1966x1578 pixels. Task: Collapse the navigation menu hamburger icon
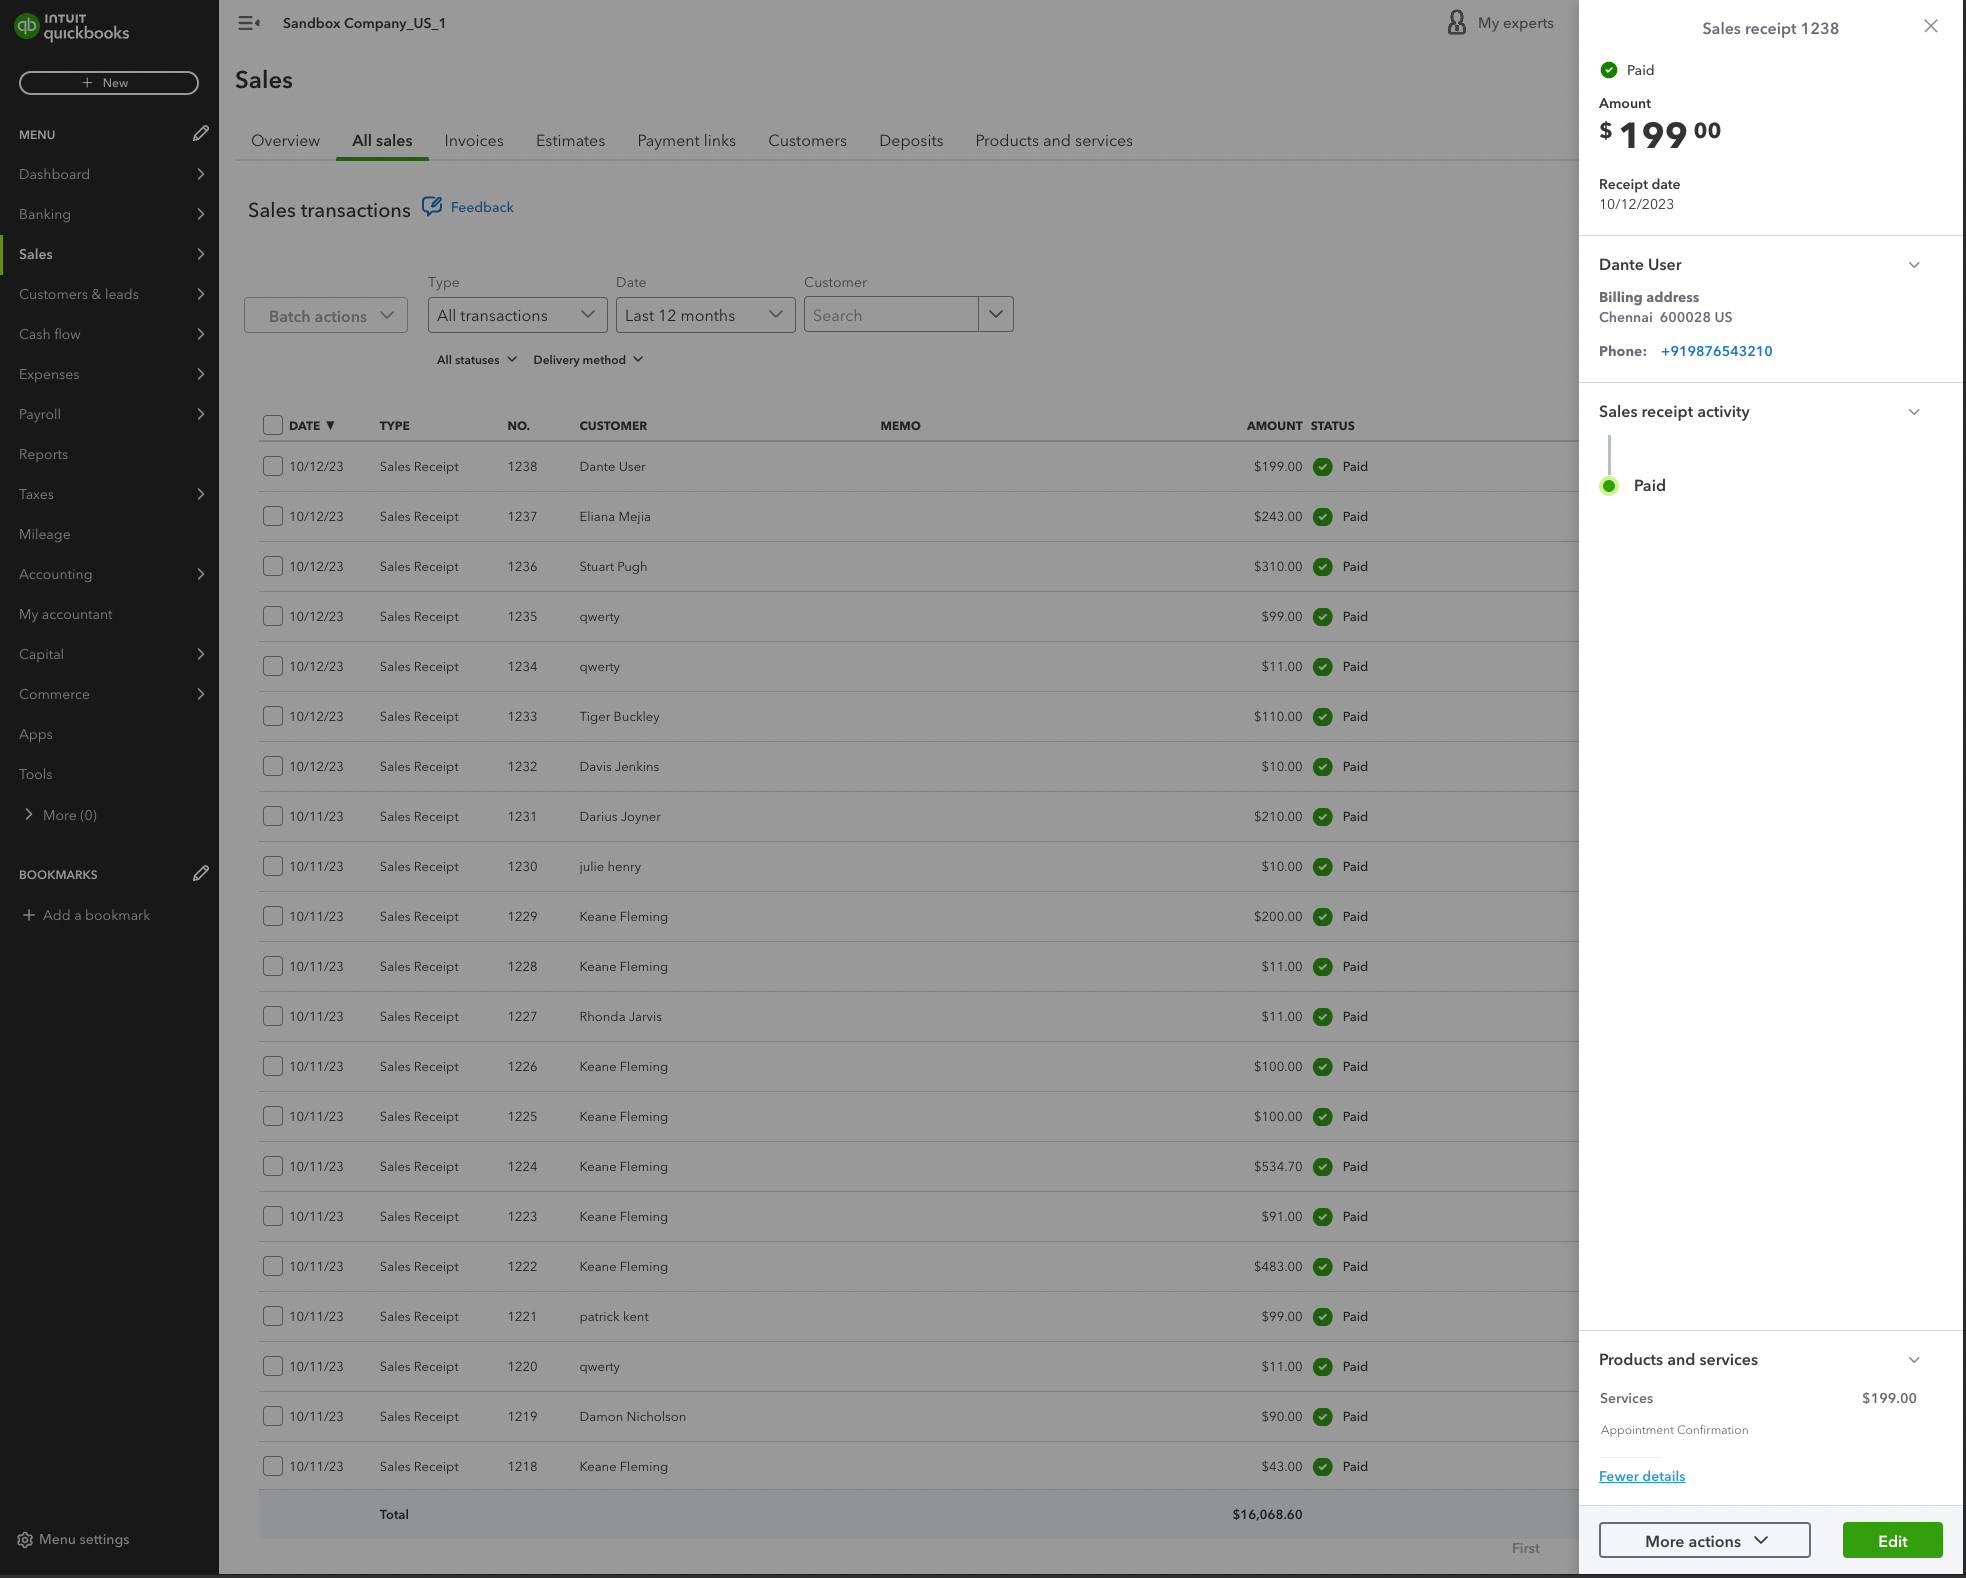pos(249,23)
